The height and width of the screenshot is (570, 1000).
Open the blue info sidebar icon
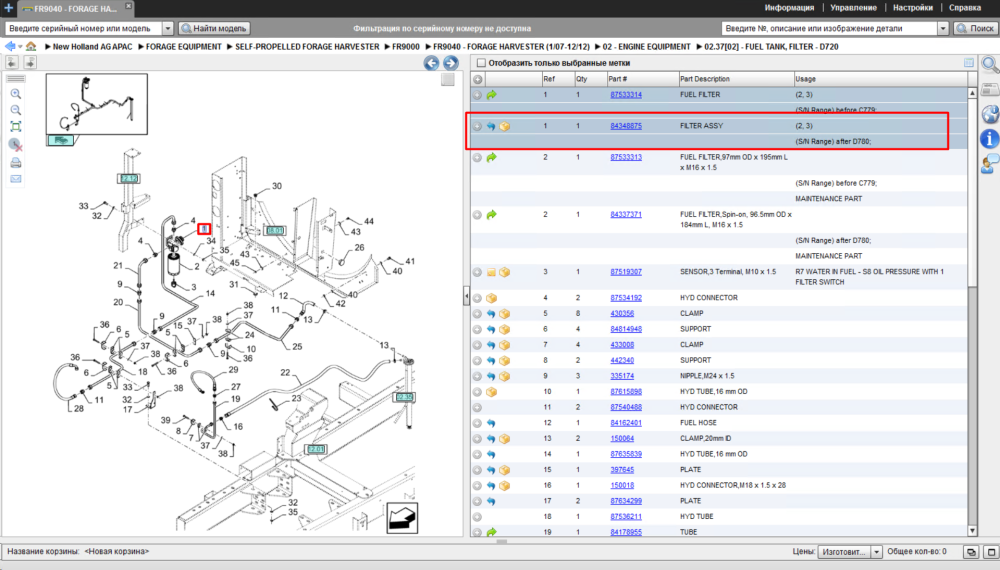pos(990,138)
